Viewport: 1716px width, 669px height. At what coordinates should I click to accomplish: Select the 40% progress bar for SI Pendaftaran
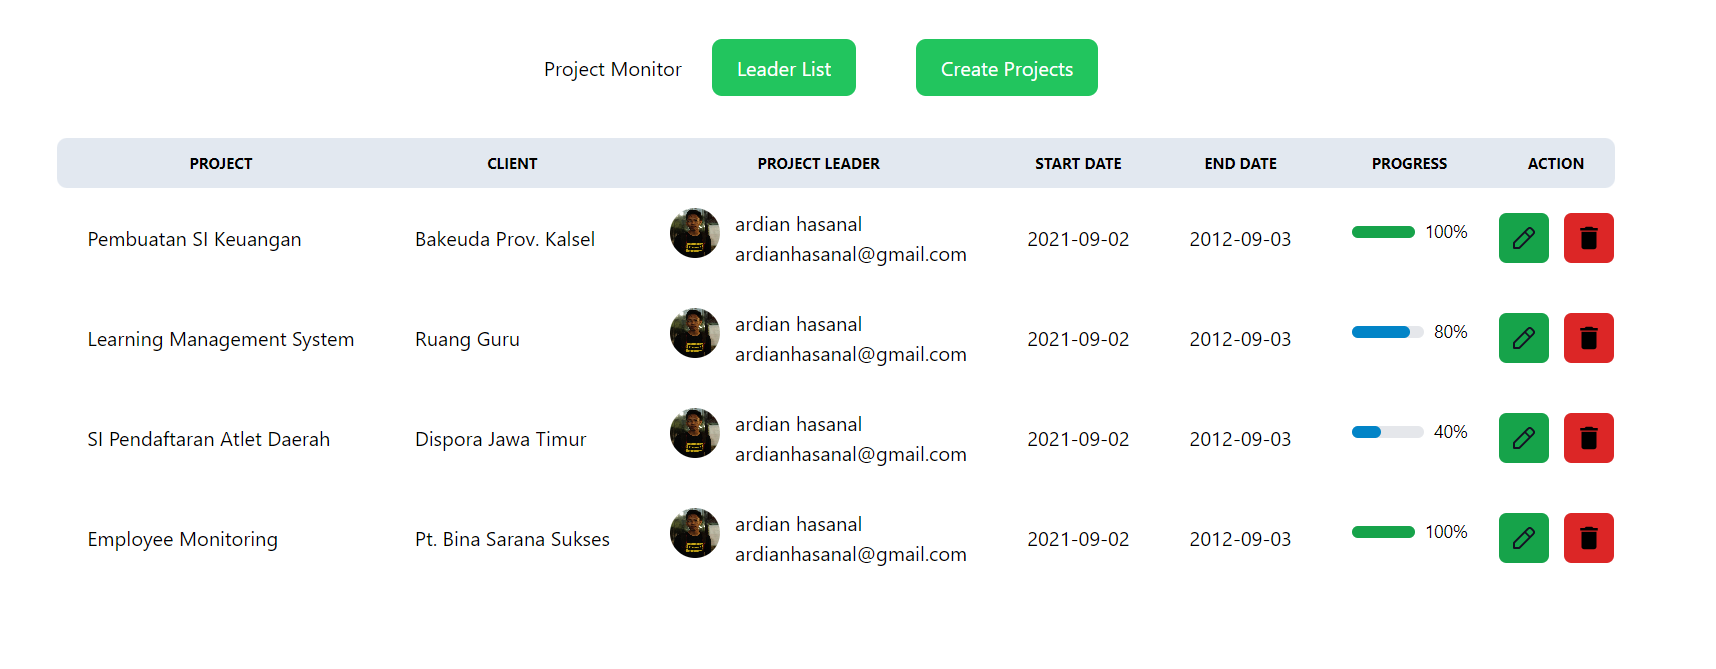[1386, 431]
